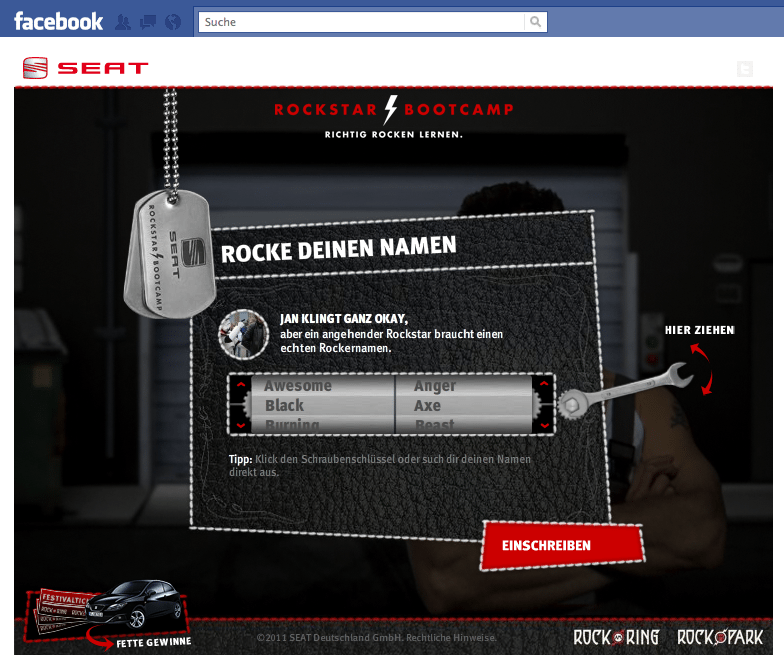Select 'Awesome' in the first name reel
The image size is (784, 666).
point(298,386)
